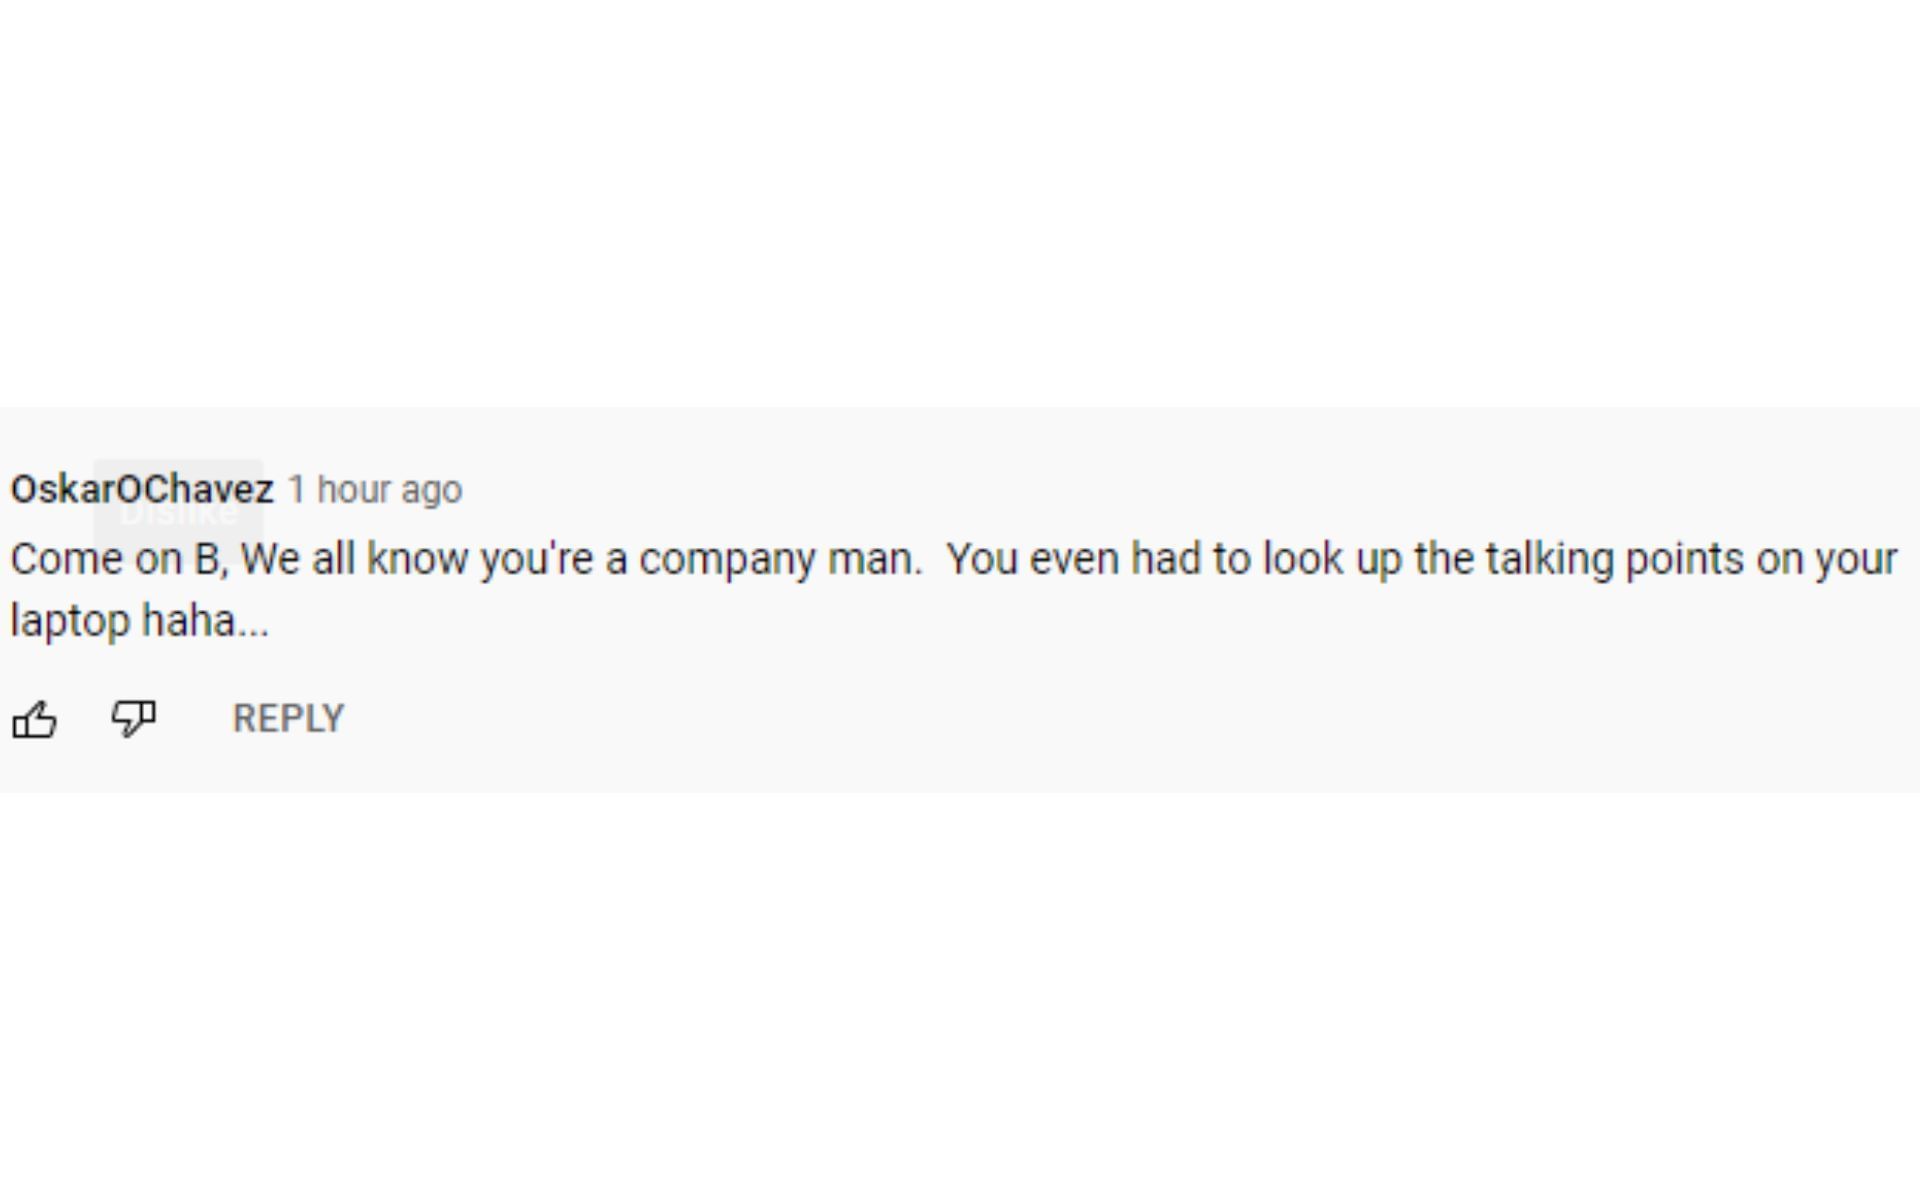
Task: Like OskarOChavez's comment
Action: coord(34,719)
